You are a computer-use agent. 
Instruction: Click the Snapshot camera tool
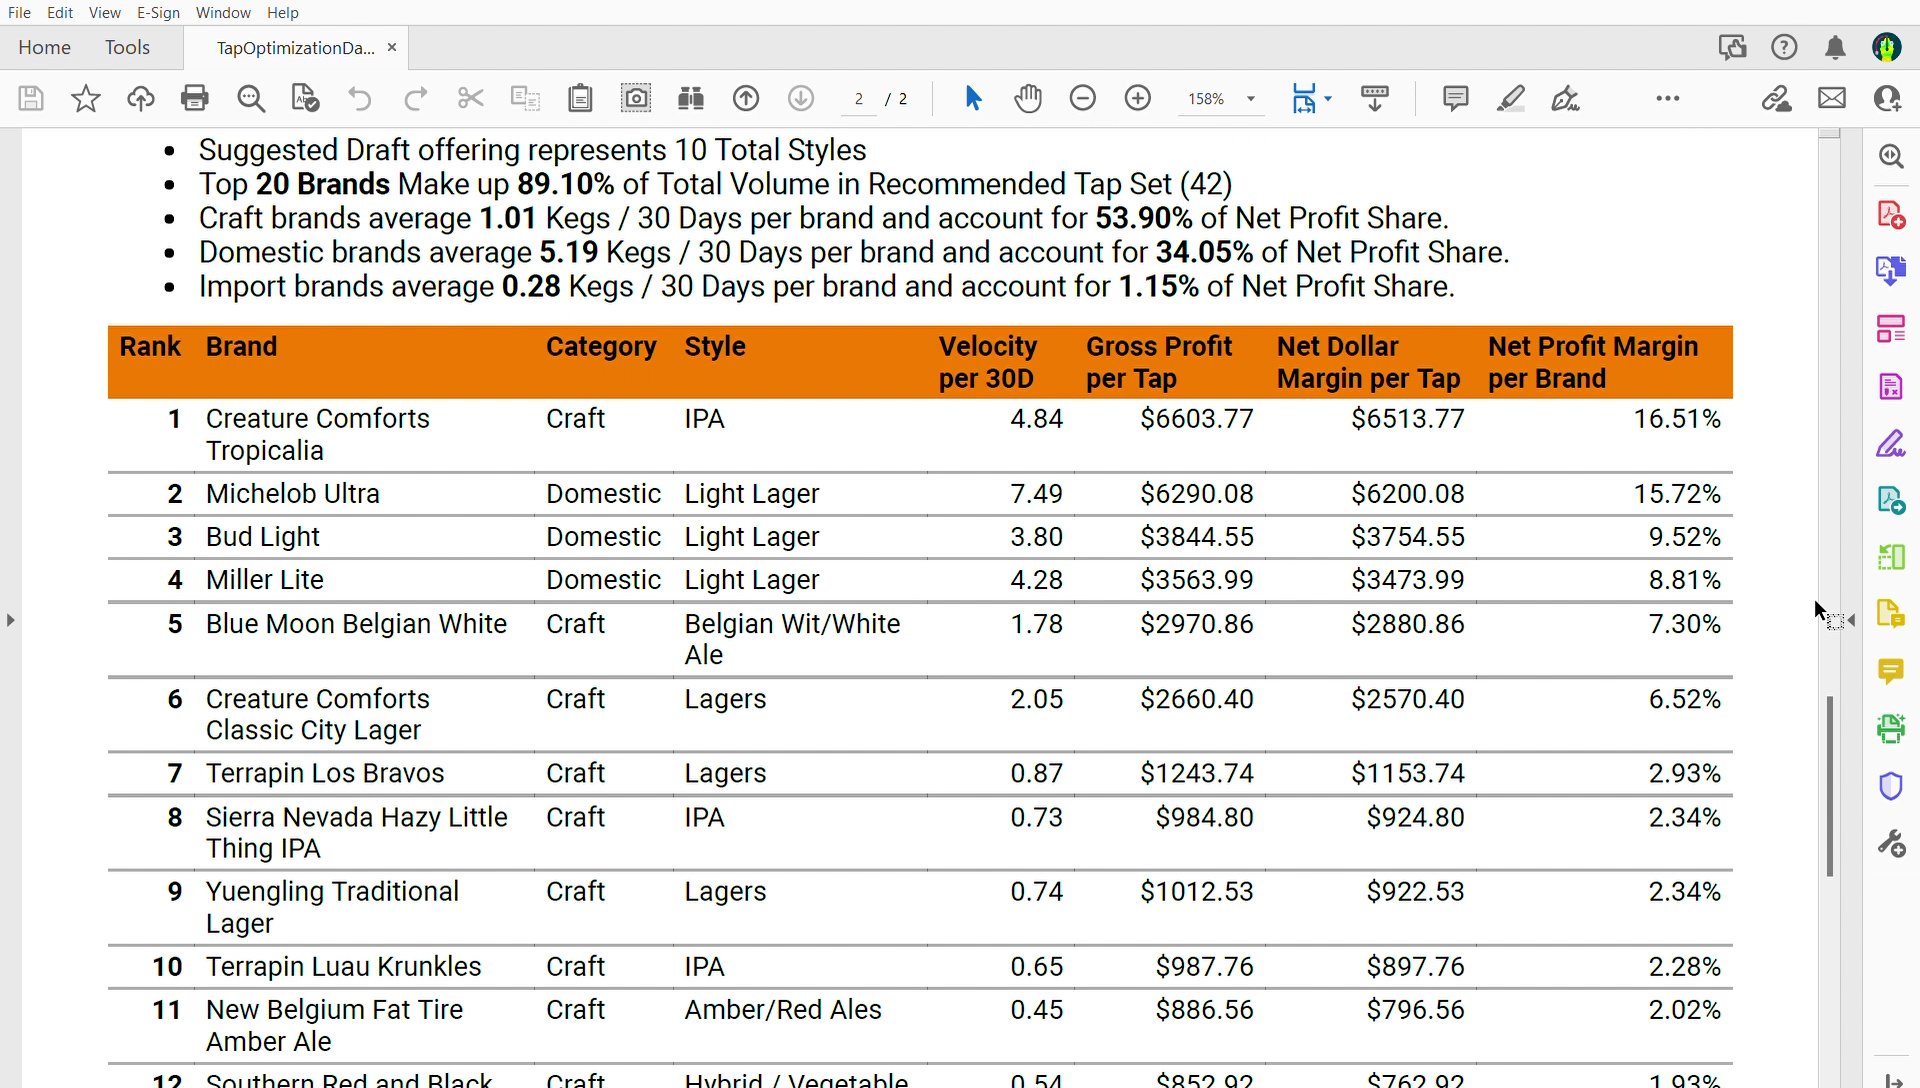(x=636, y=98)
